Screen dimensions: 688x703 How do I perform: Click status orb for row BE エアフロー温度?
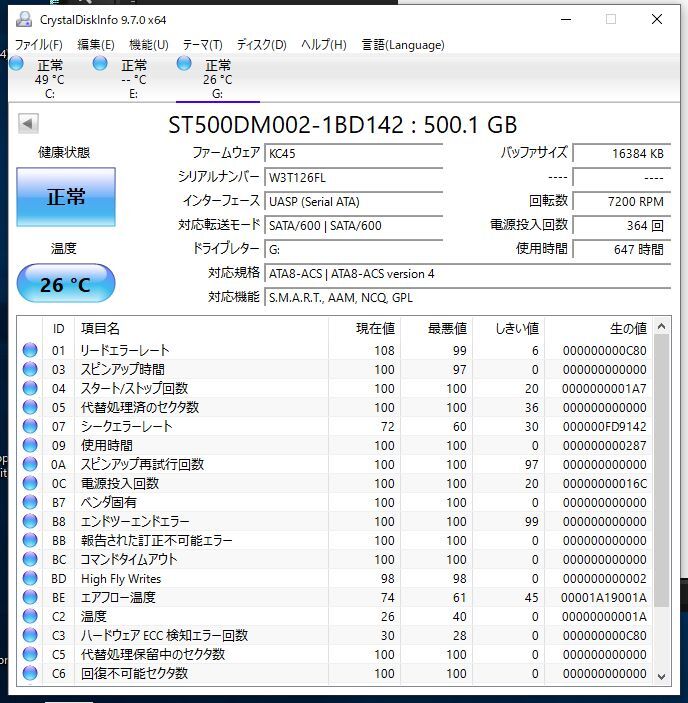30,597
